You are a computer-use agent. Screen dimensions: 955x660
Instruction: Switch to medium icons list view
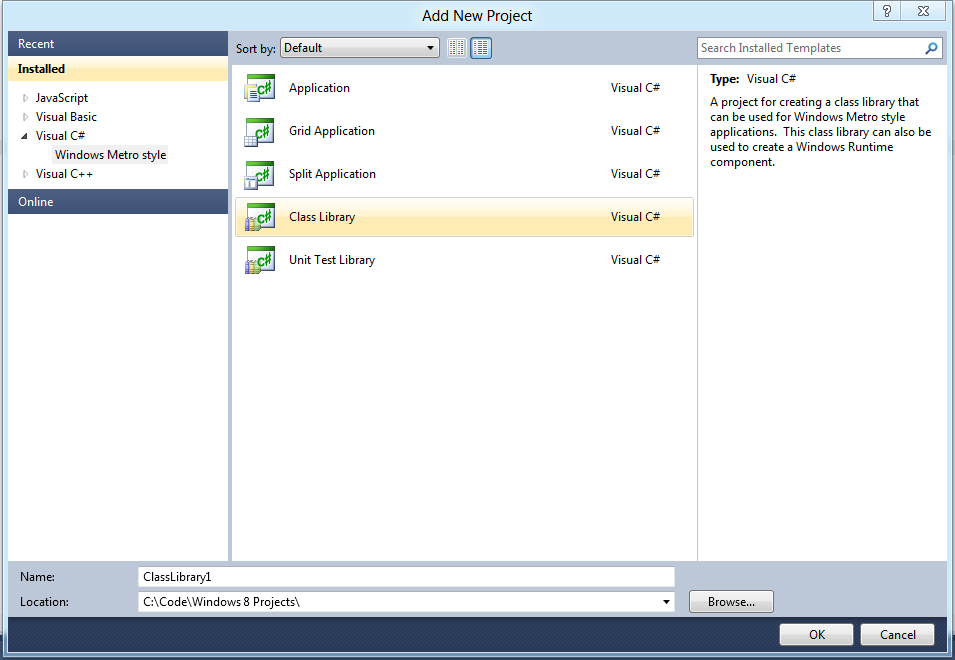pyautogui.click(x=481, y=48)
